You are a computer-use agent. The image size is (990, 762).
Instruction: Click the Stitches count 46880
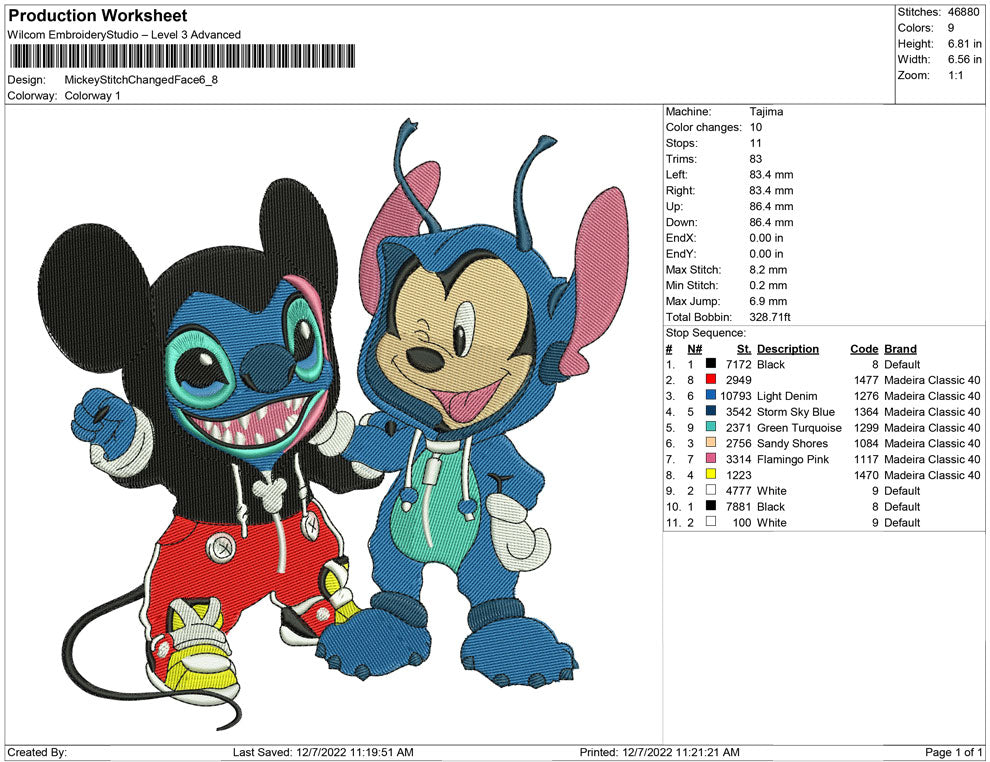[x=962, y=13]
